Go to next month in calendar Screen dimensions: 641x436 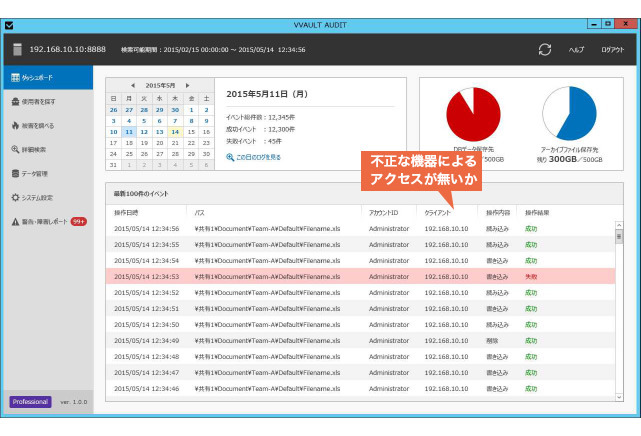point(187,85)
